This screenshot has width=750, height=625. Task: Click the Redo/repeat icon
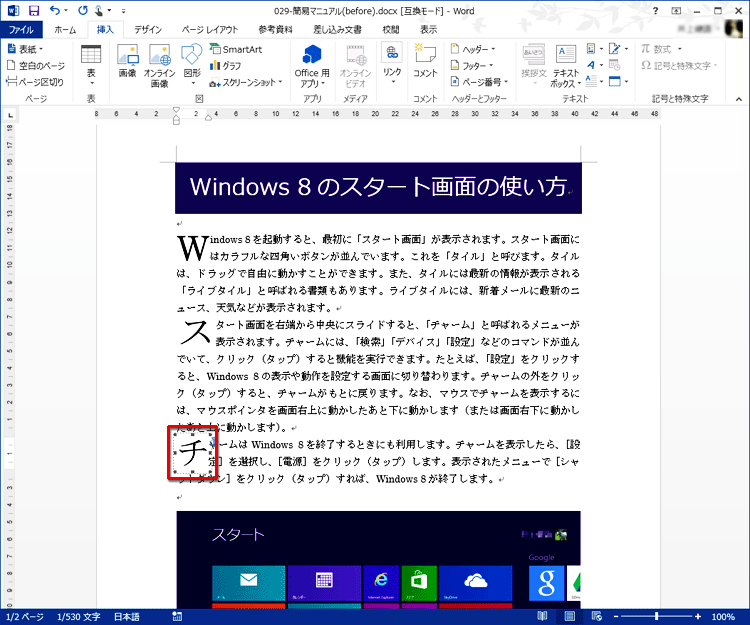(83, 11)
